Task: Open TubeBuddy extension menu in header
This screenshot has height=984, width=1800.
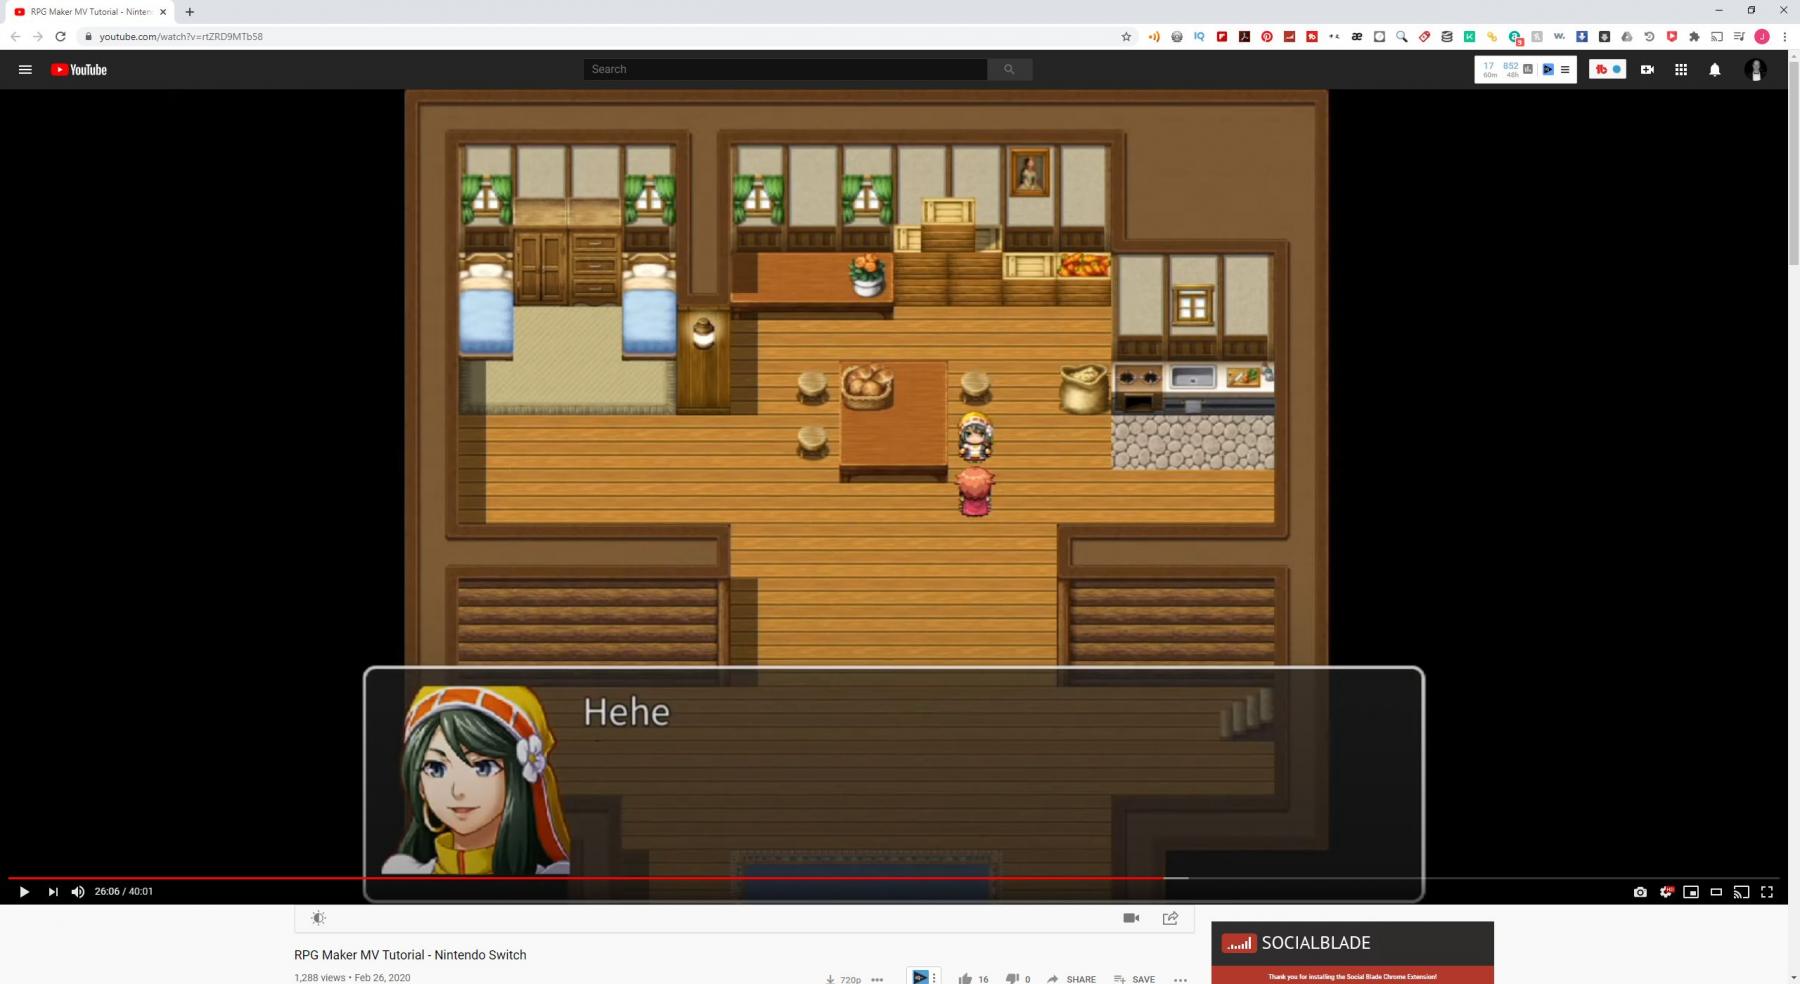Action: (x=1607, y=69)
